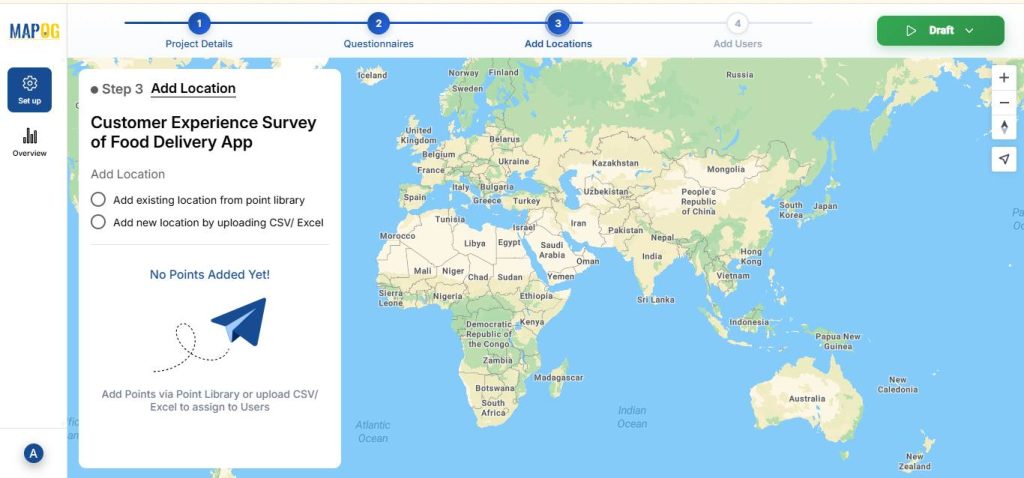
Task: Open the Set up gear icon
Action: pyautogui.click(x=30, y=84)
